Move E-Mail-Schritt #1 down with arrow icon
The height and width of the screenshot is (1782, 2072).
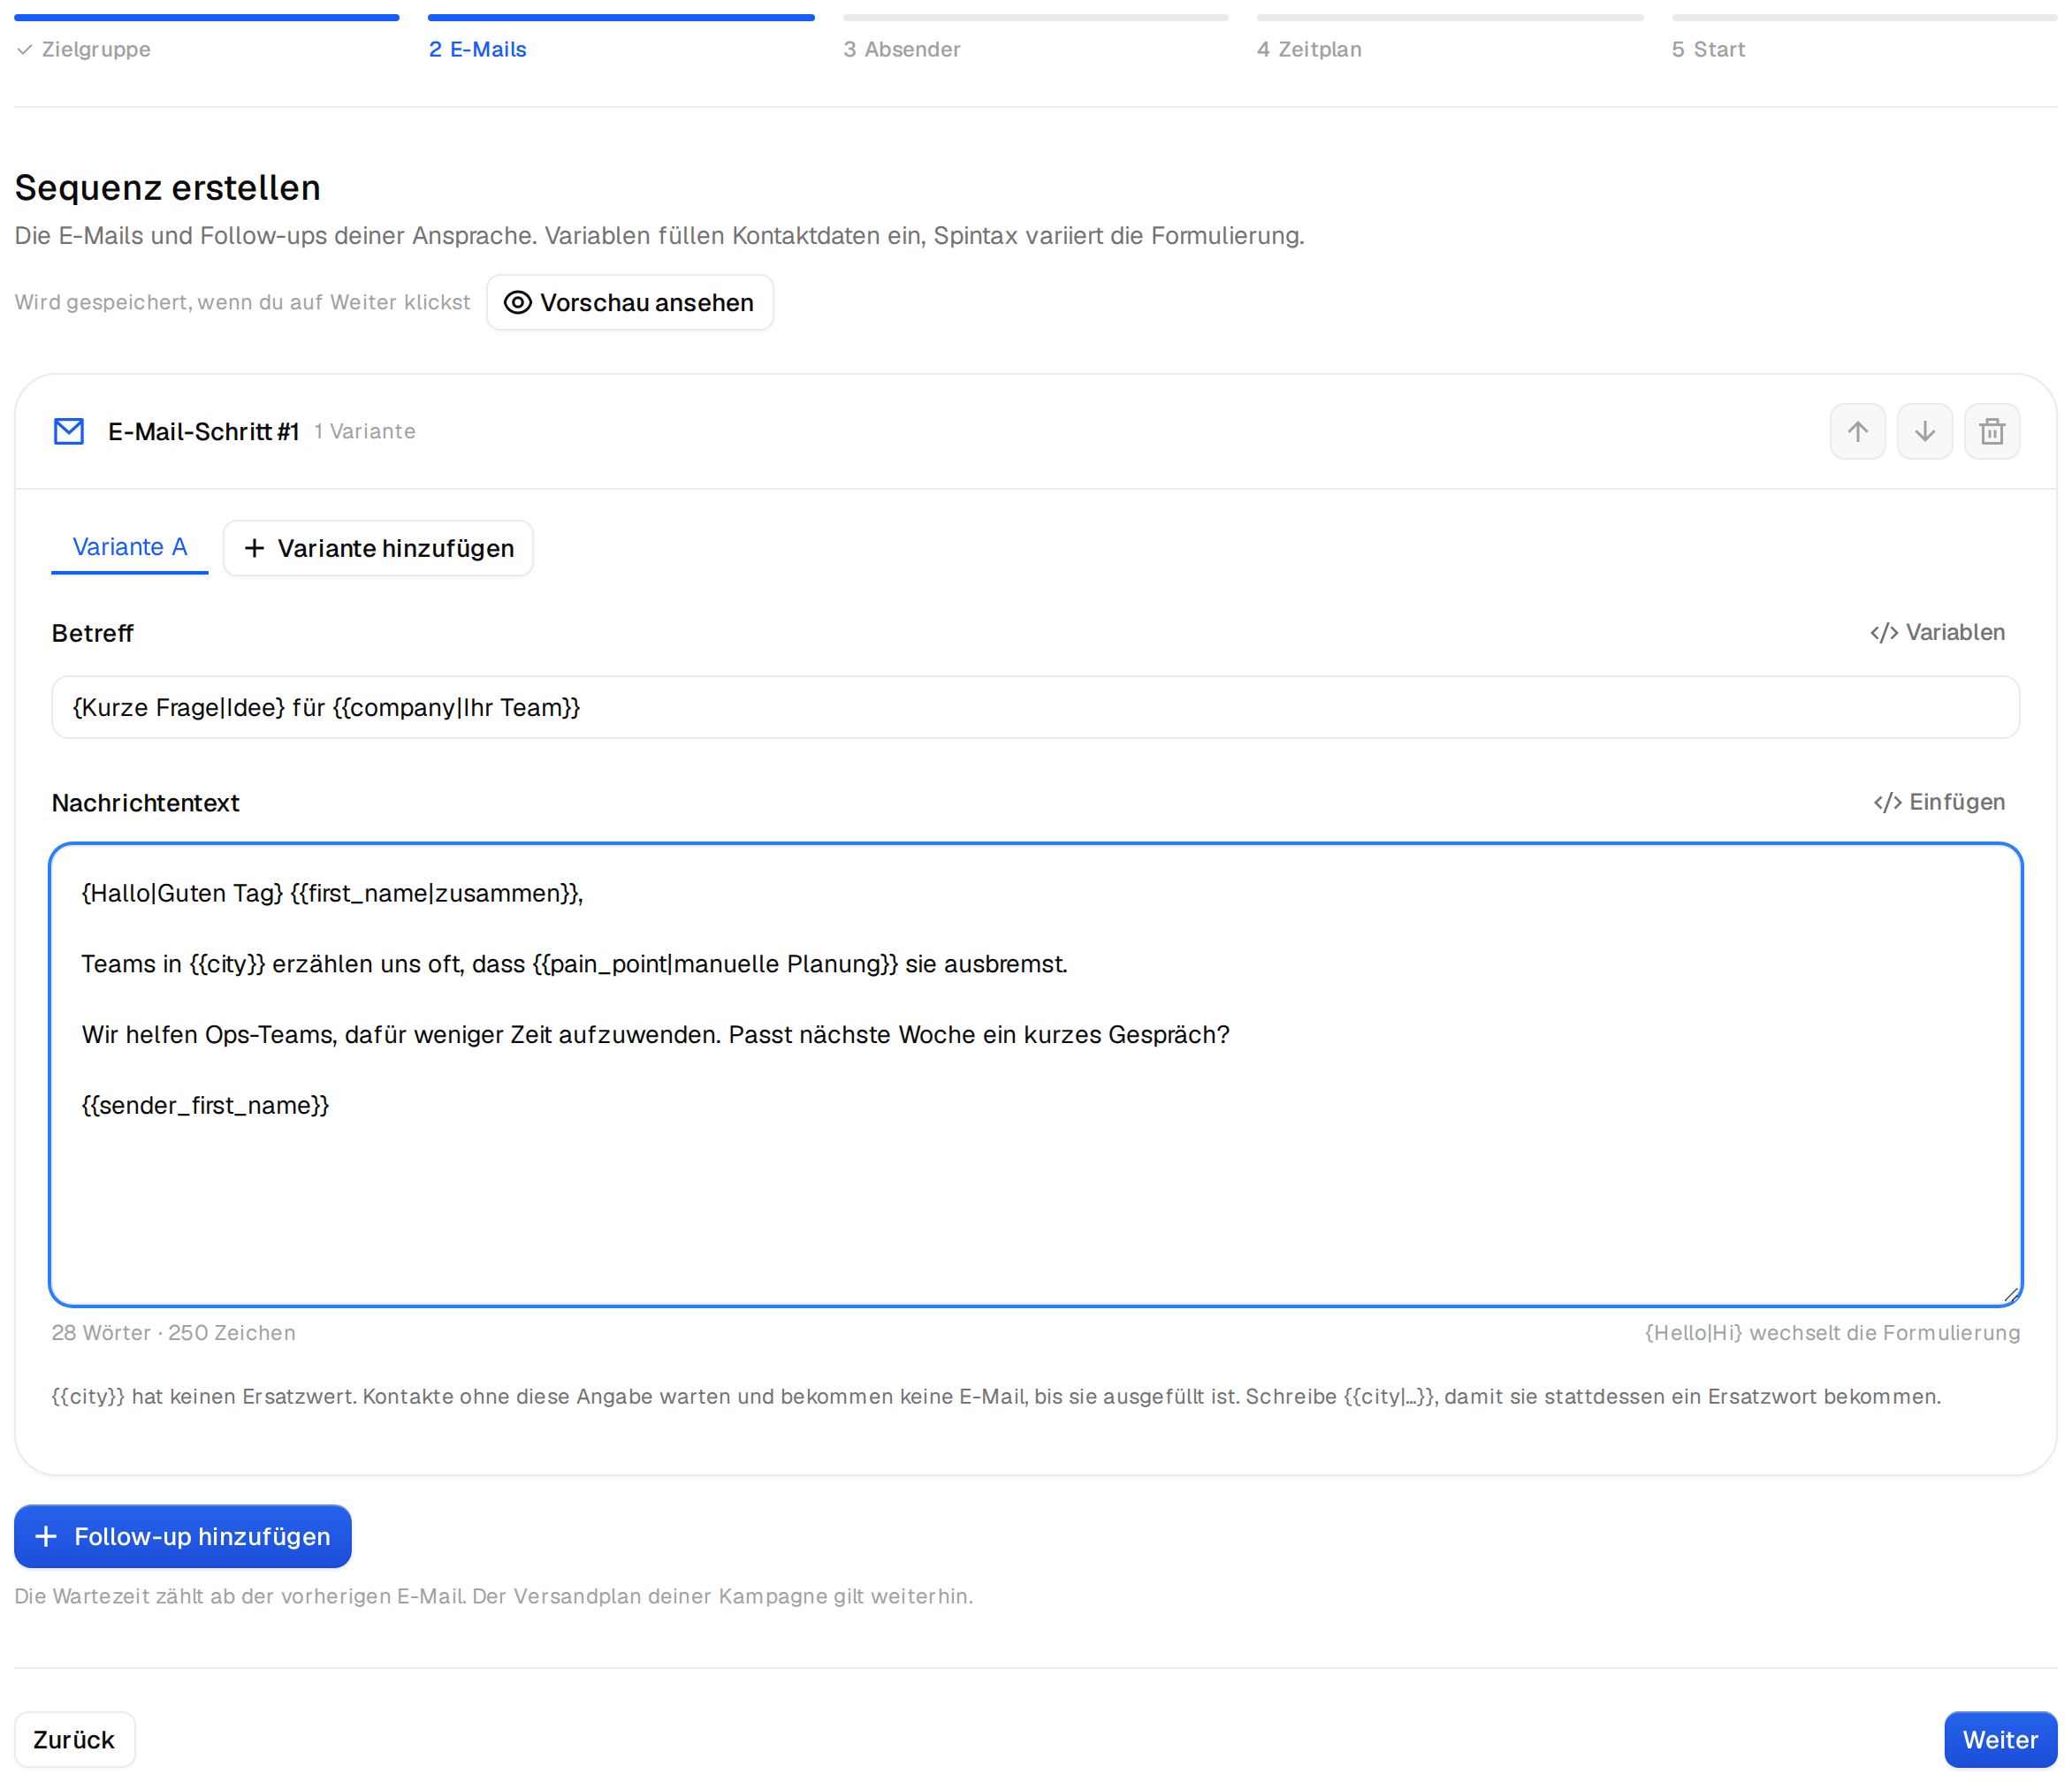point(1924,431)
